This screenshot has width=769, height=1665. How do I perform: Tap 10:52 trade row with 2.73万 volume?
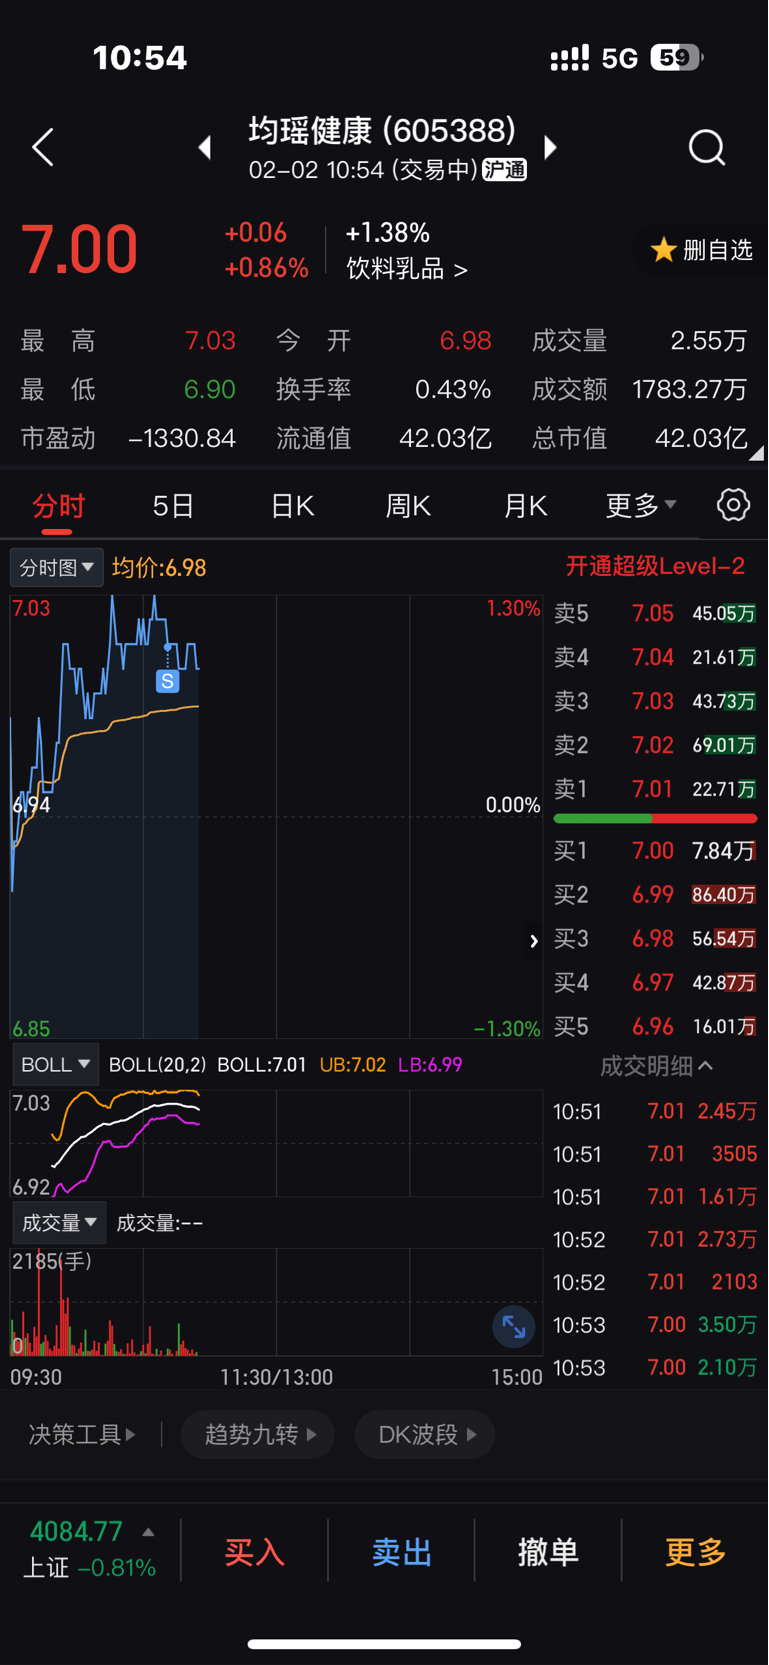pyautogui.click(x=656, y=1240)
